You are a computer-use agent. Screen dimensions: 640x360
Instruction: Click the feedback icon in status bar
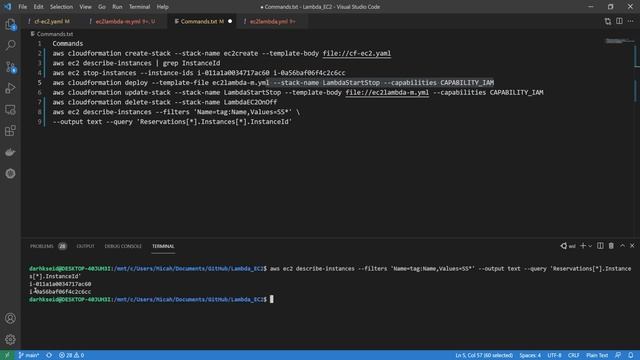[x=618, y=355]
